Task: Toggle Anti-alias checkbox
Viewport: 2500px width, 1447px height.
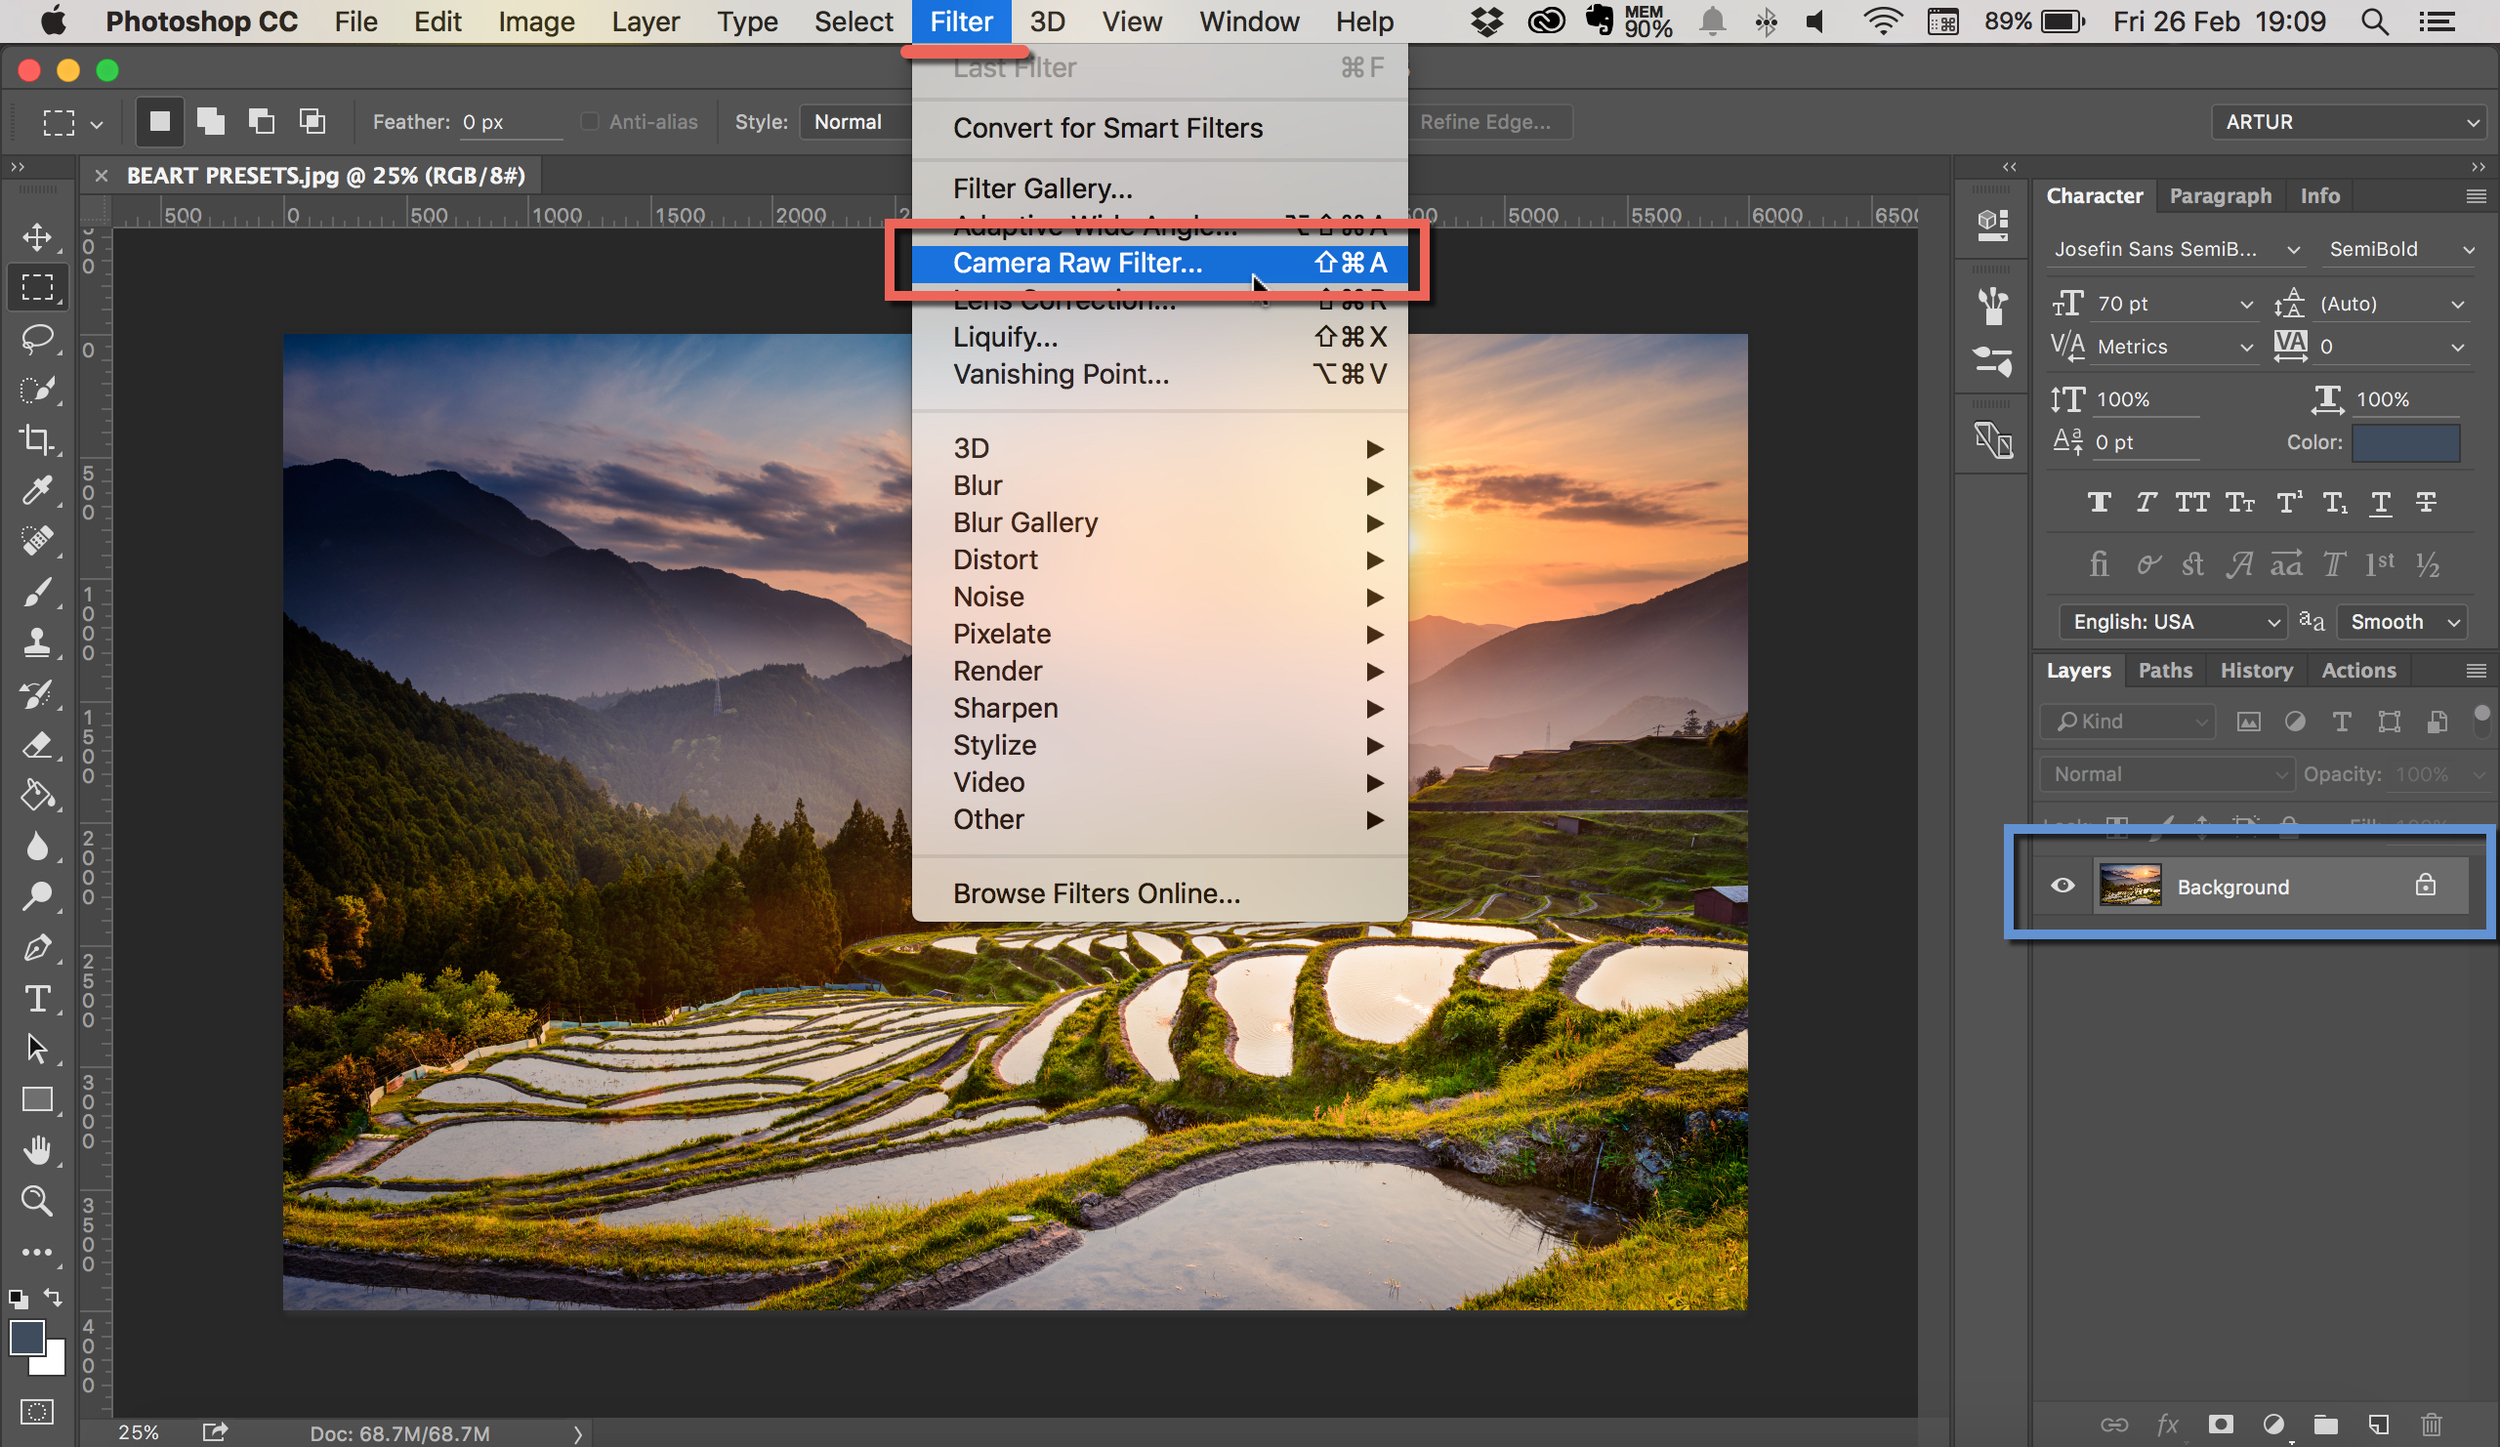Action: 584,121
